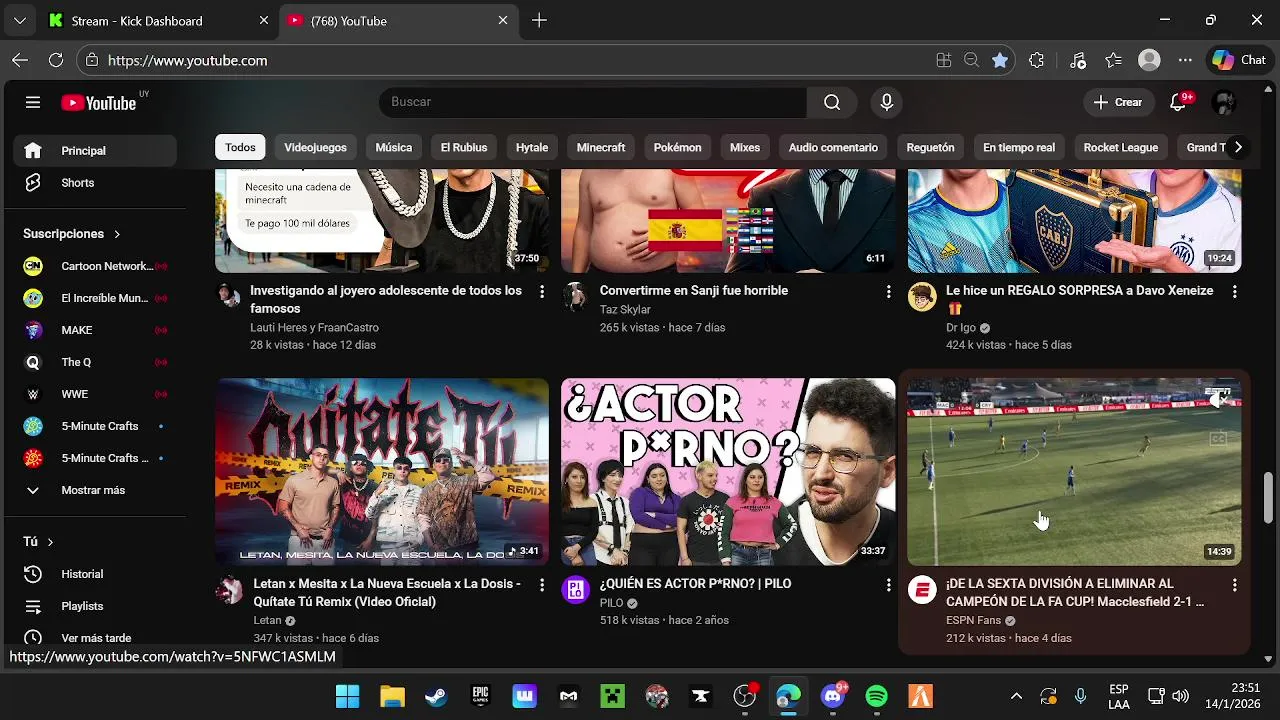Toggle the favorites star in address bar
The image size is (1280, 720).
1000,60
